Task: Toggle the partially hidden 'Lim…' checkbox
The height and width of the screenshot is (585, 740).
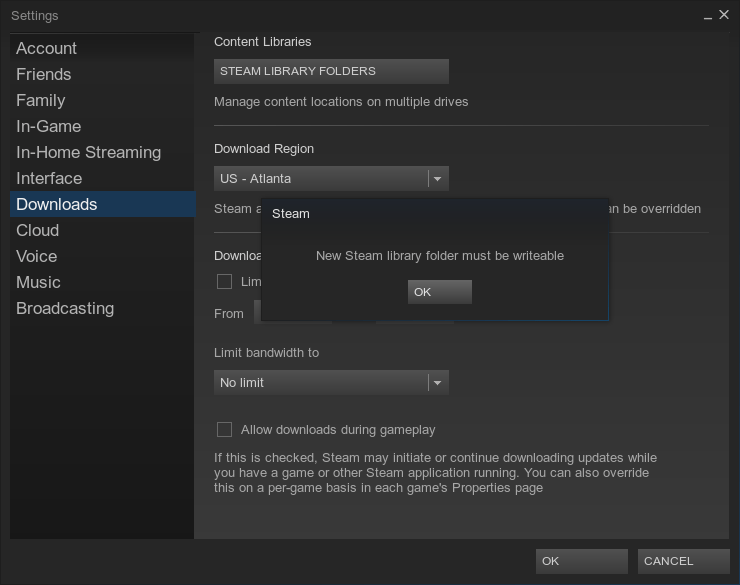Action: pos(224,282)
